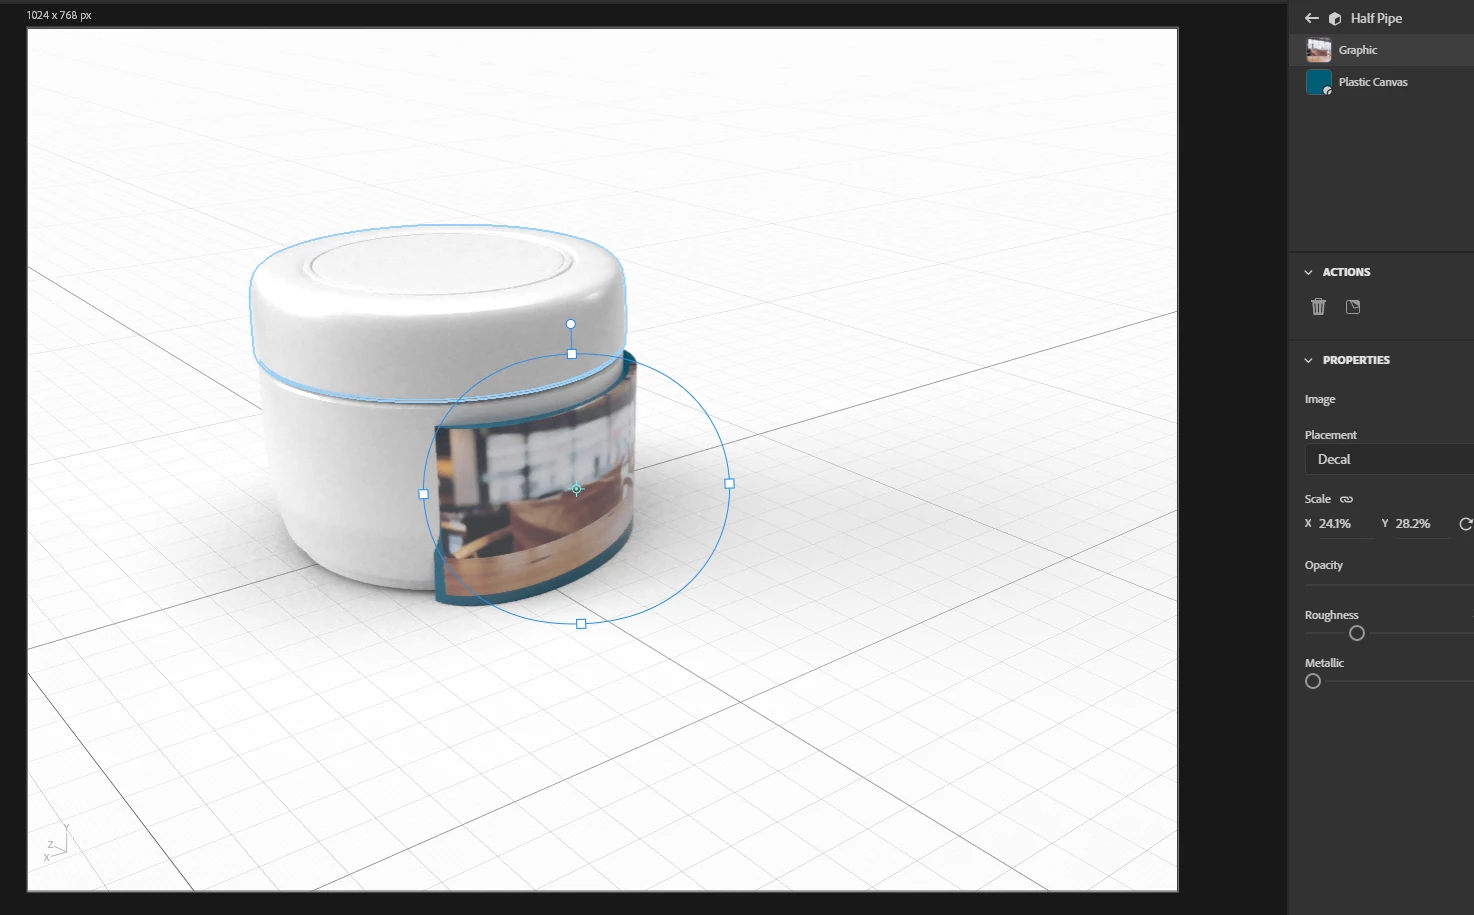This screenshot has width=1474, height=915.
Task: Select the Graphic row label
Action: 1358,50
